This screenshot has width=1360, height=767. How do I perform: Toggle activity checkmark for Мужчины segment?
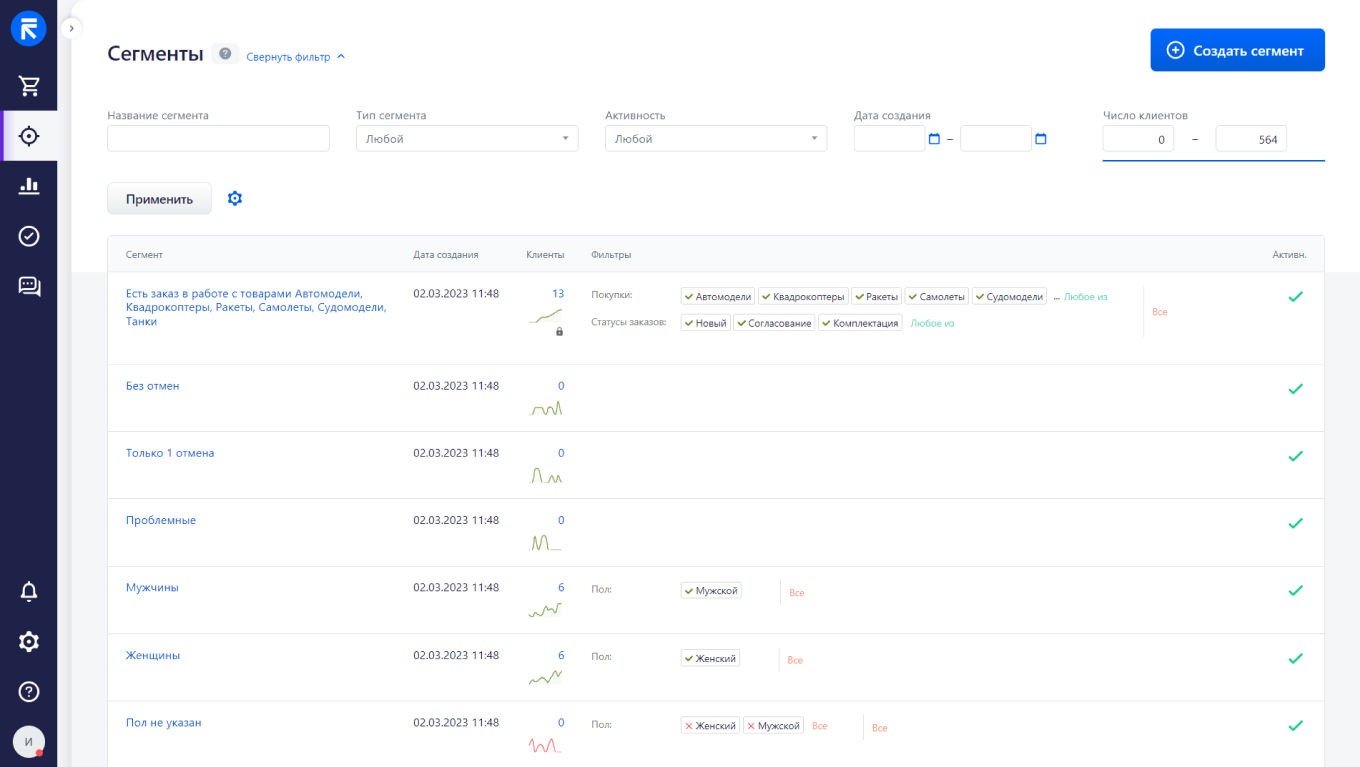[1296, 590]
